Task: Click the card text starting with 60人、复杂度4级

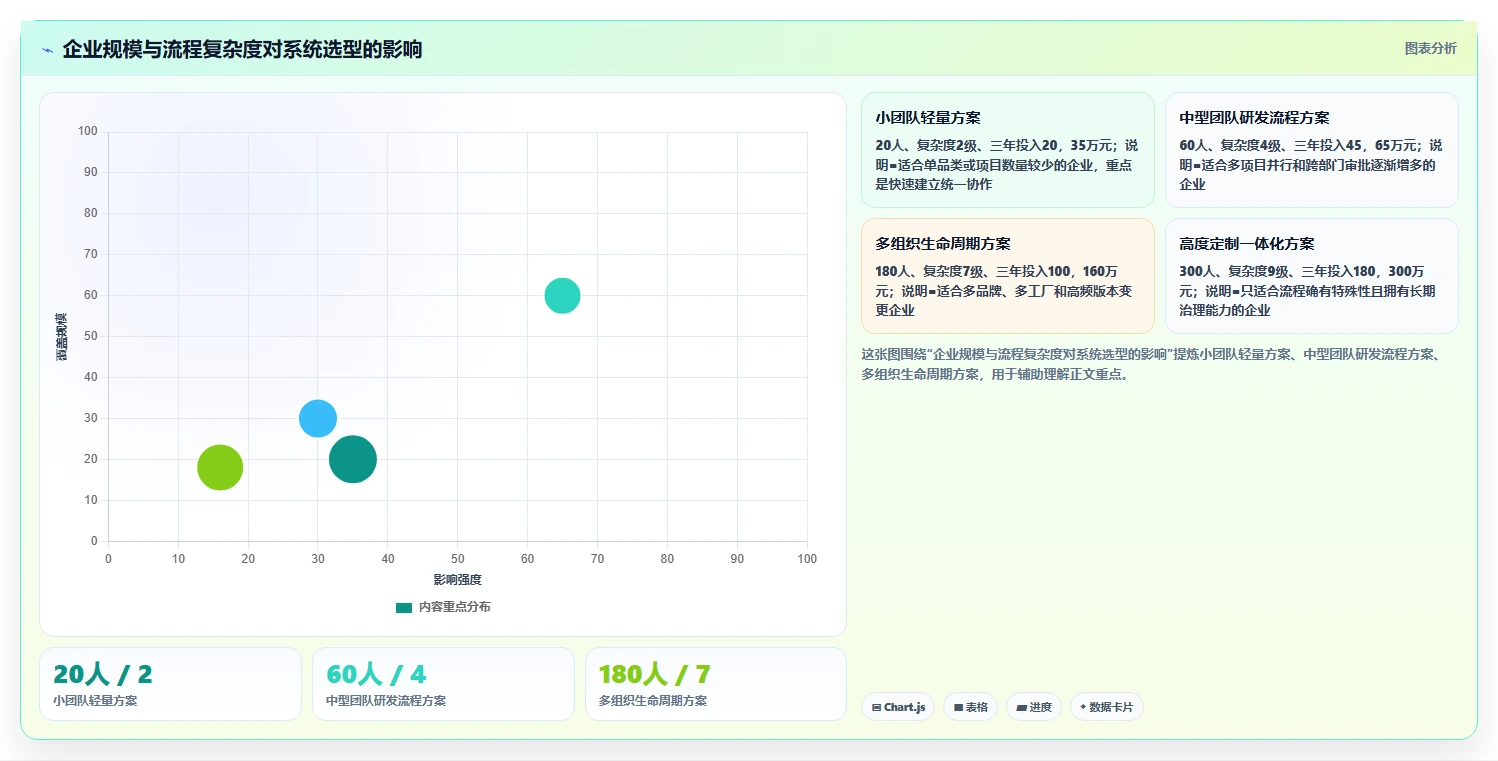Action: [x=1311, y=165]
